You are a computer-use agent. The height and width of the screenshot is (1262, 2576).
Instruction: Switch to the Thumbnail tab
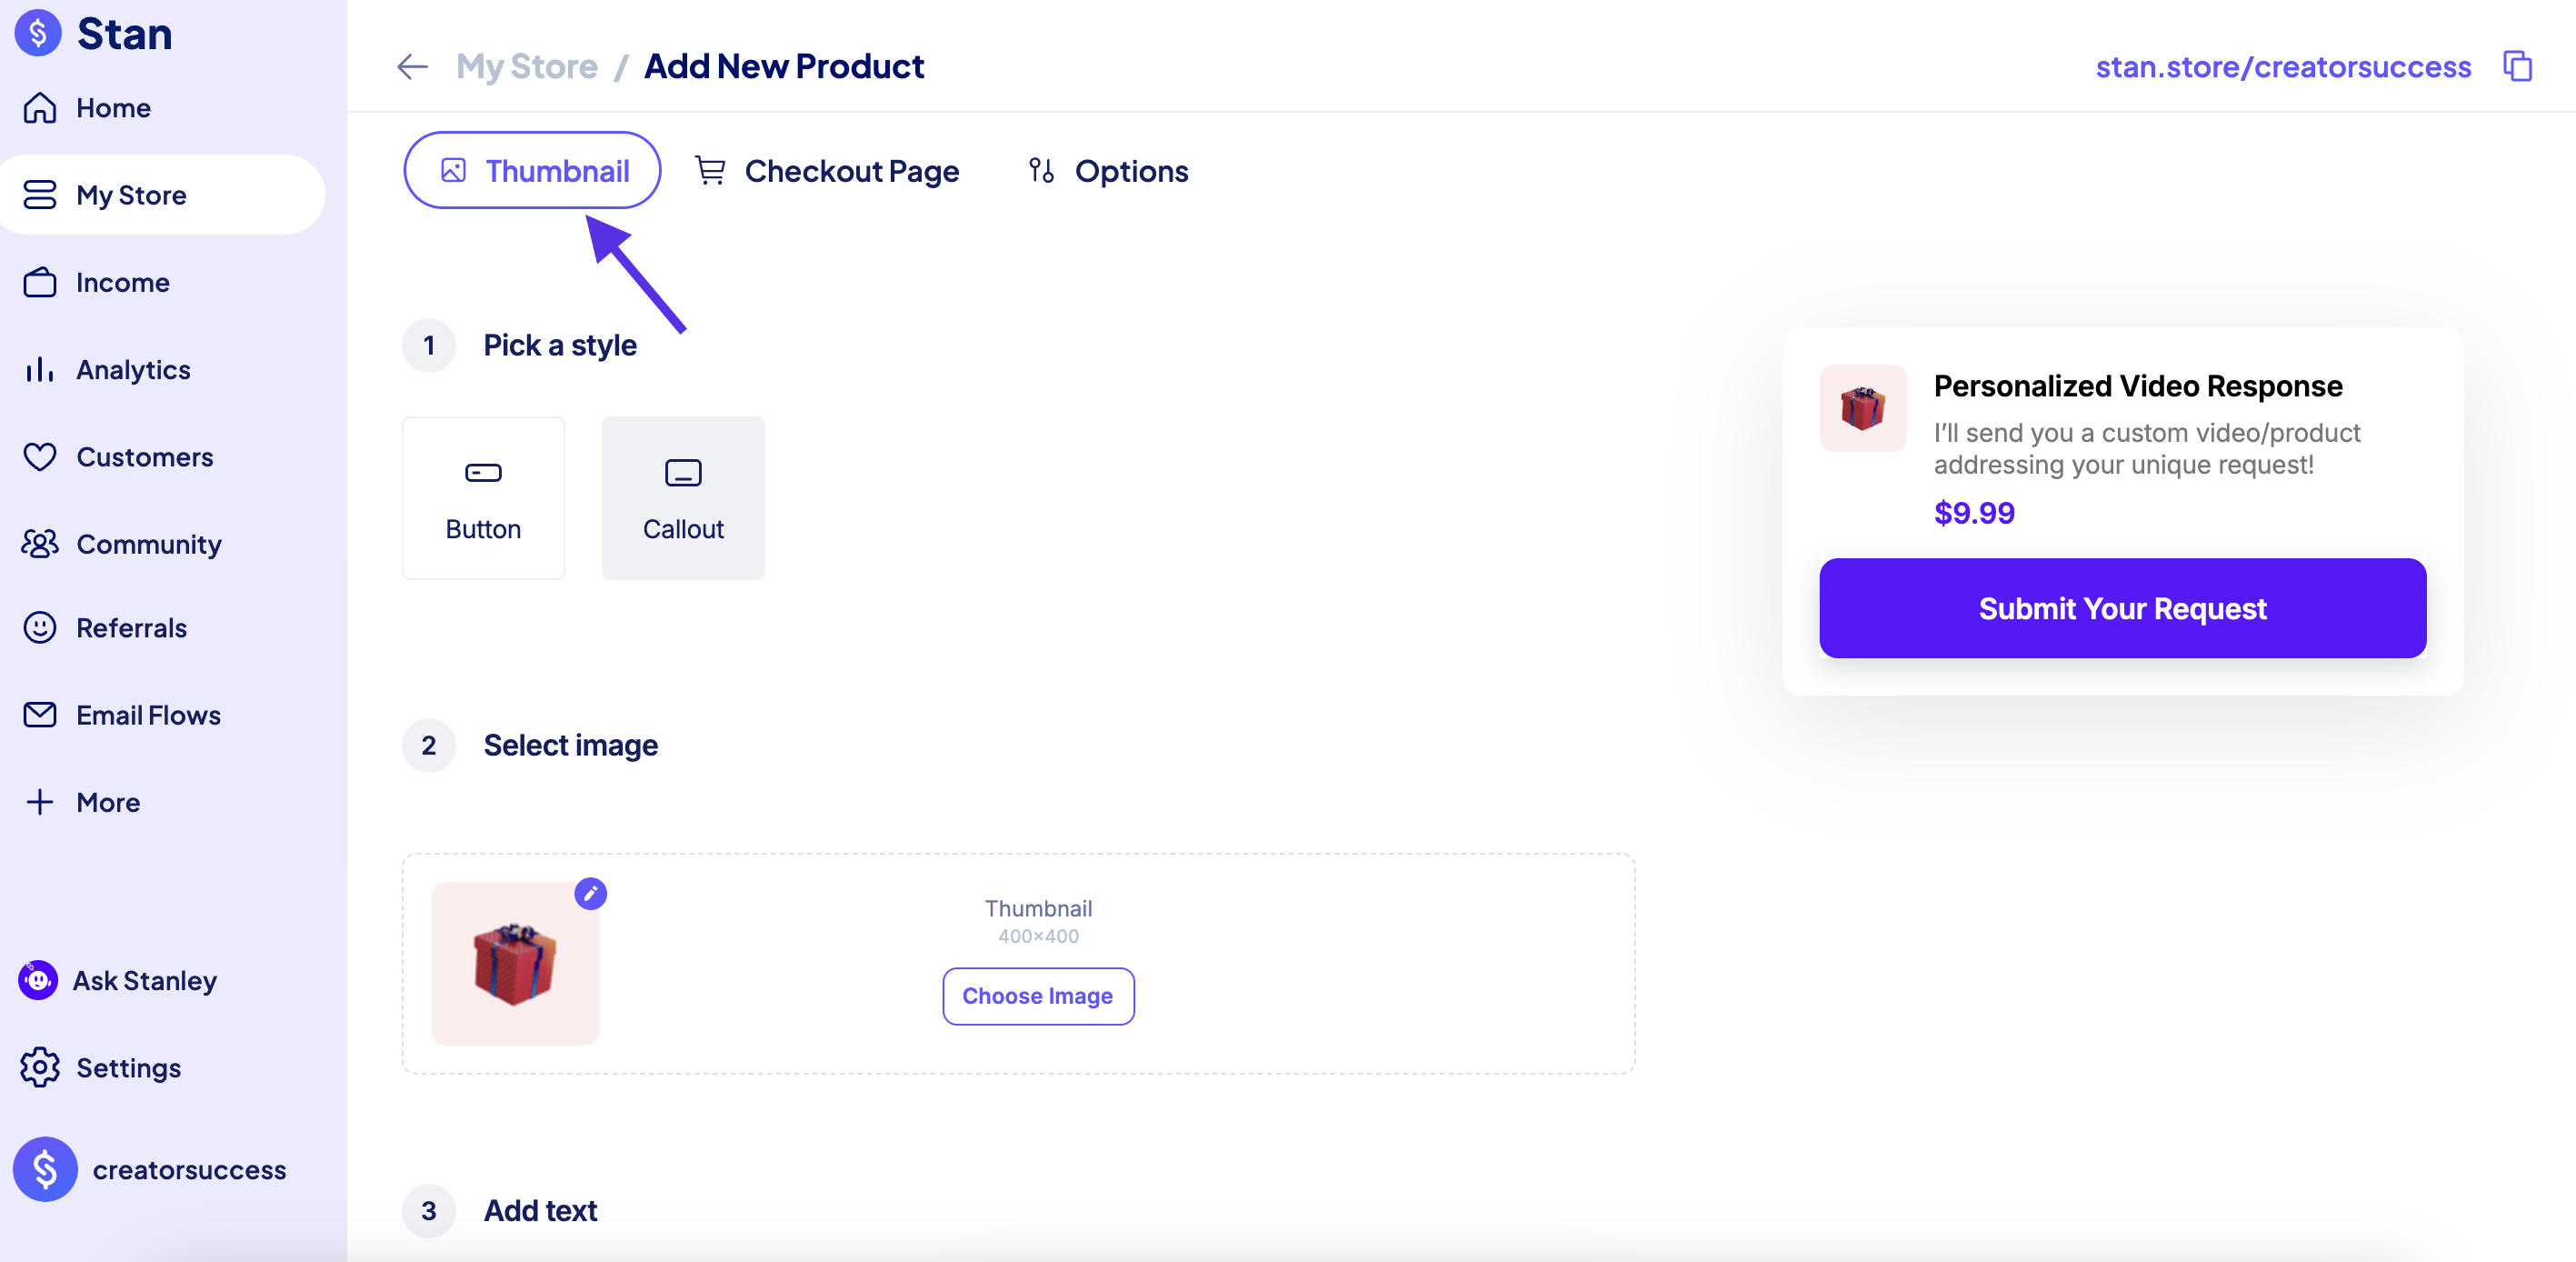coord(532,170)
